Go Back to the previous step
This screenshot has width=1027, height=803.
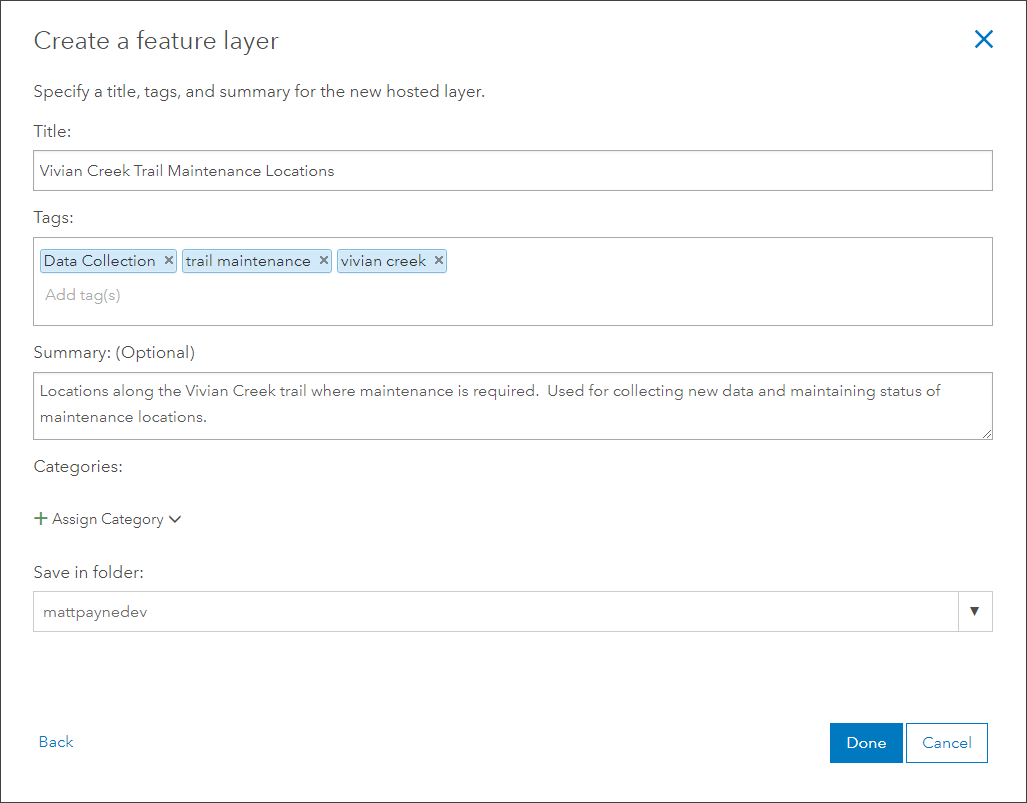coord(56,742)
